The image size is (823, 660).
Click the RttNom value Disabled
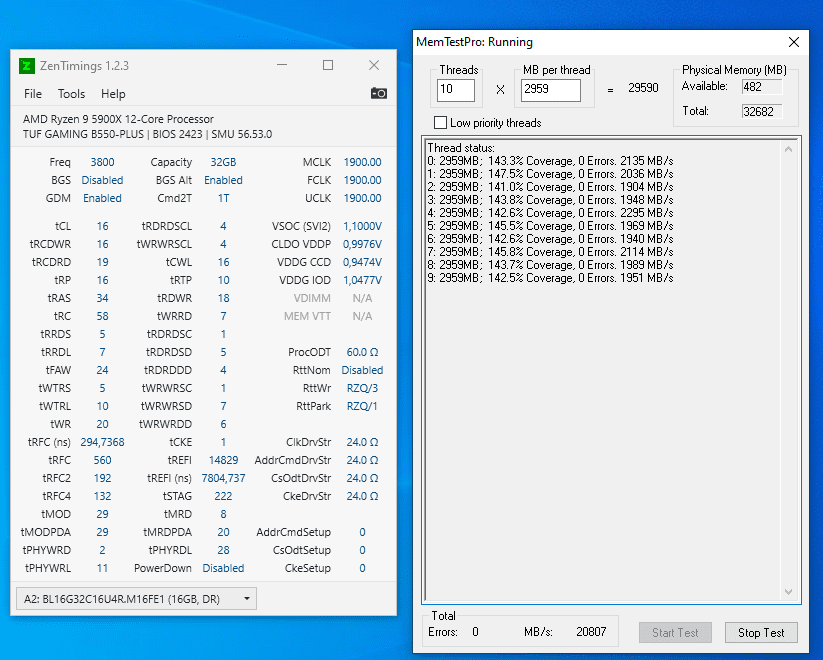click(362, 370)
